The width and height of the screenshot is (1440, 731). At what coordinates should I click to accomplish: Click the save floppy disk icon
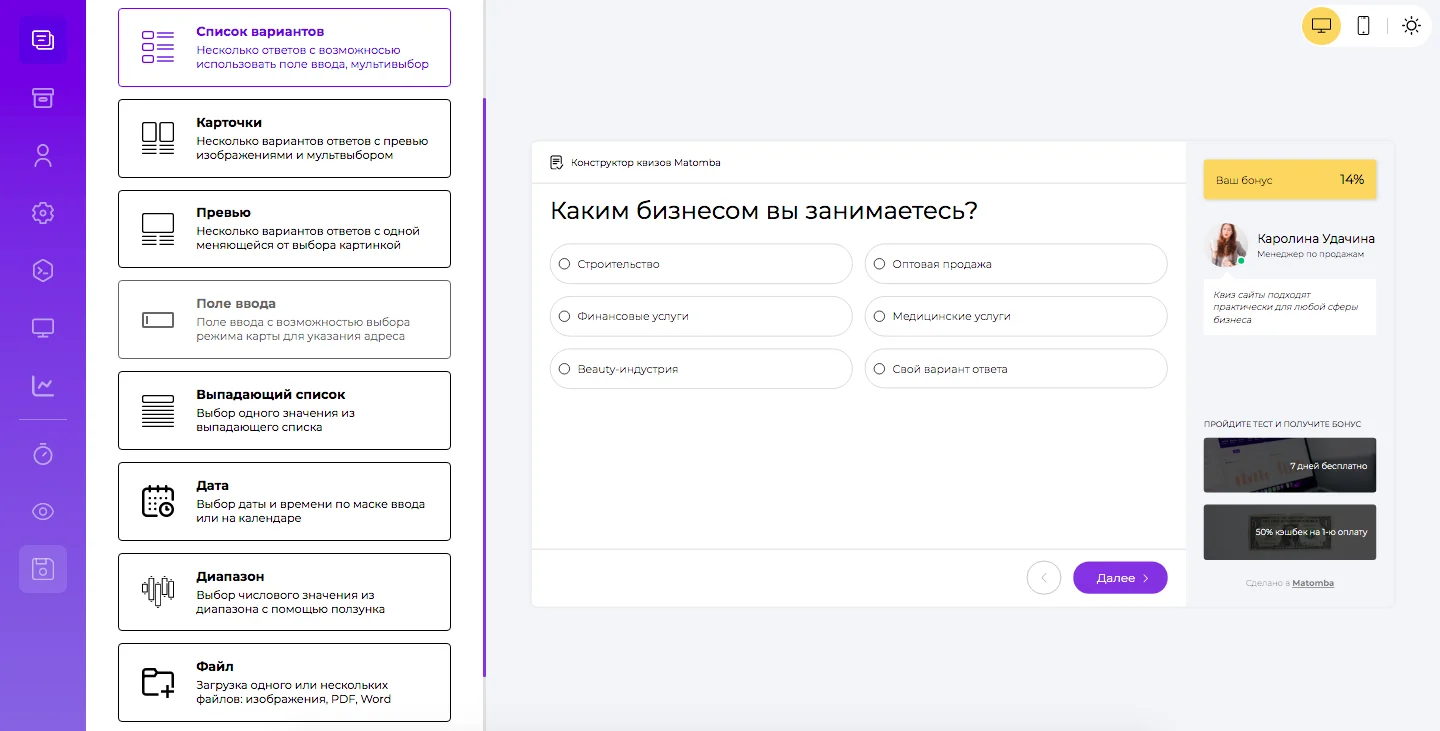pyautogui.click(x=43, y=569)
